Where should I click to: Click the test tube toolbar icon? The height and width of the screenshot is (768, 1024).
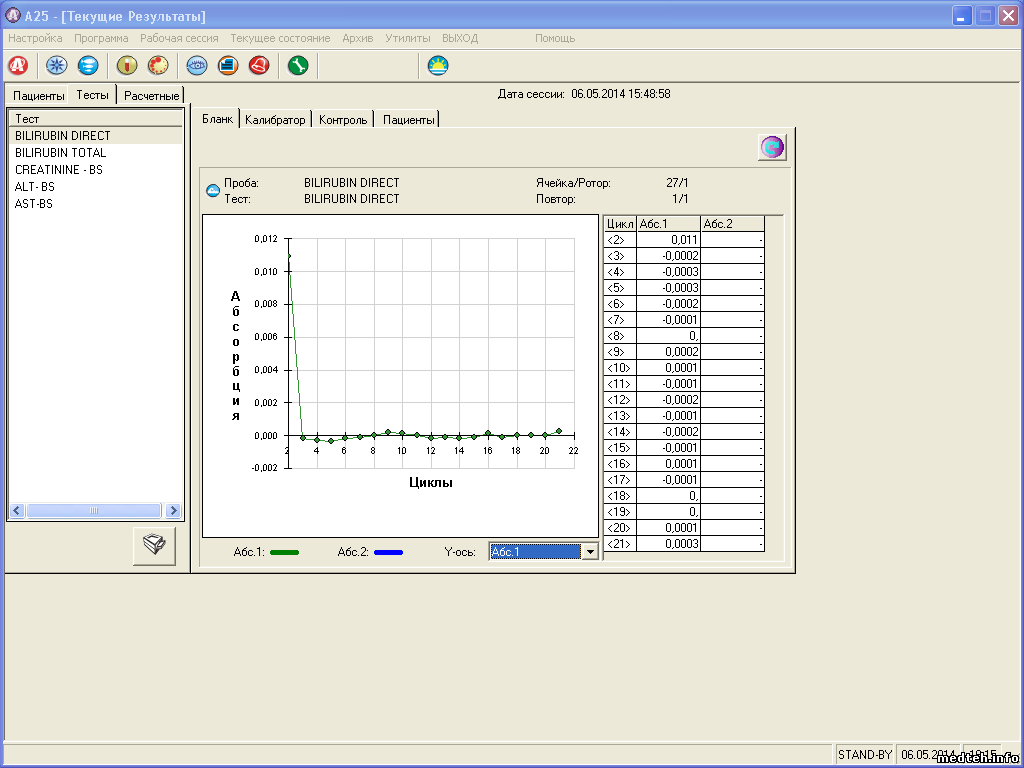pos(127,66)
